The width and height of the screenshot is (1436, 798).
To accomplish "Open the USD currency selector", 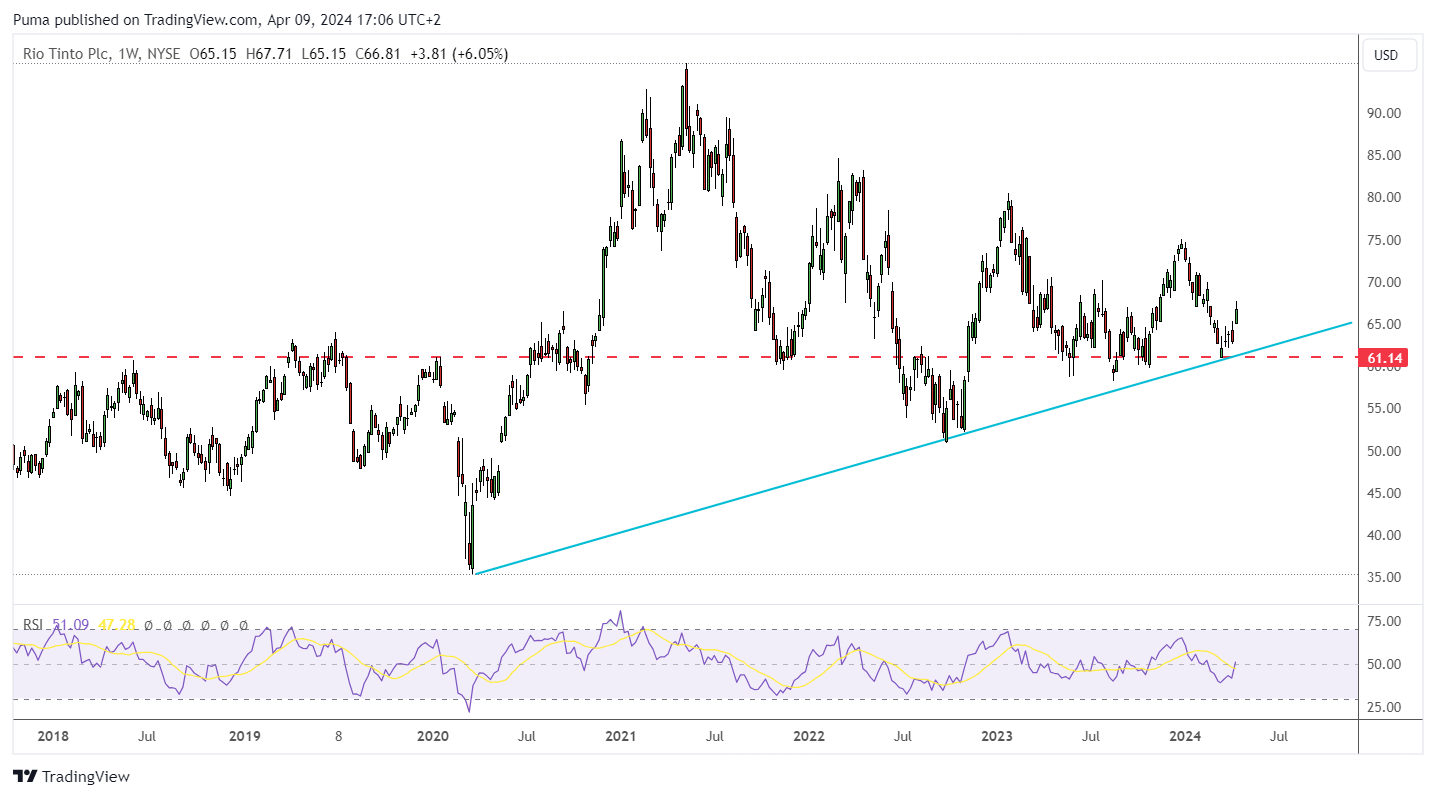I will point(1386,55).
